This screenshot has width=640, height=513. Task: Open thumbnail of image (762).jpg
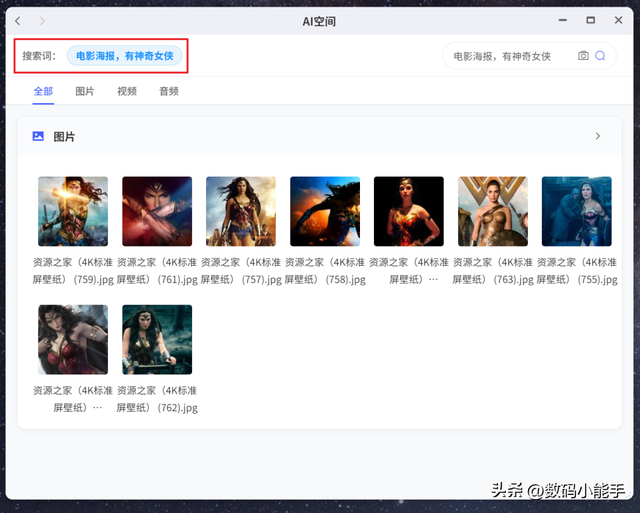click(x=157, y=339)
